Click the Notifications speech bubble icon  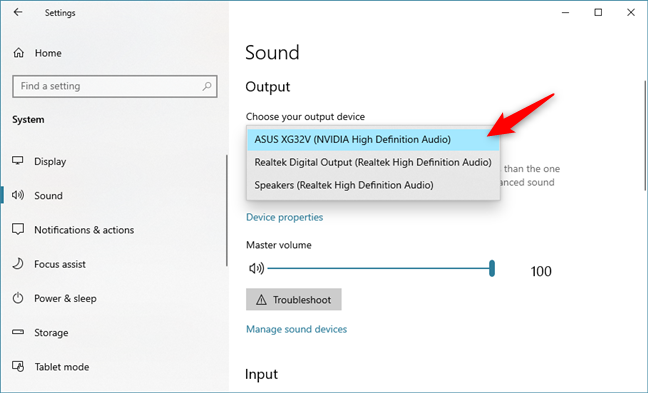(x=18, y=229)
